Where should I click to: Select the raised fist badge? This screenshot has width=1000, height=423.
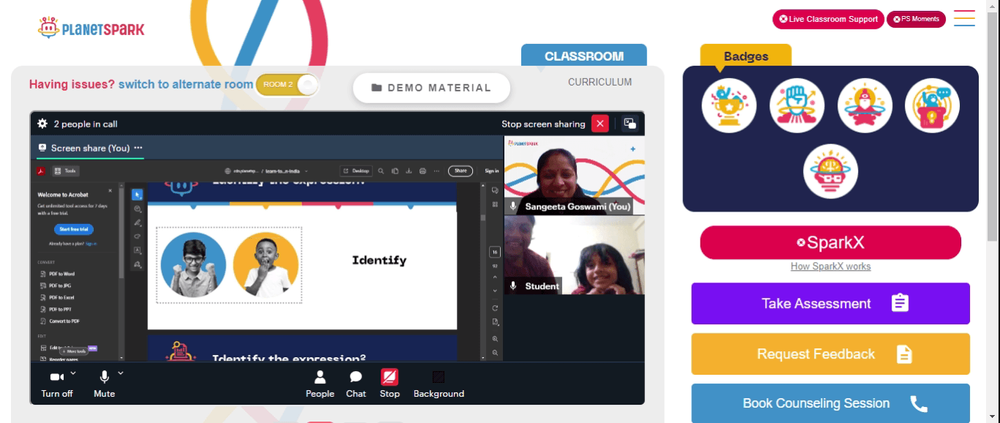[x=797, y=106]
